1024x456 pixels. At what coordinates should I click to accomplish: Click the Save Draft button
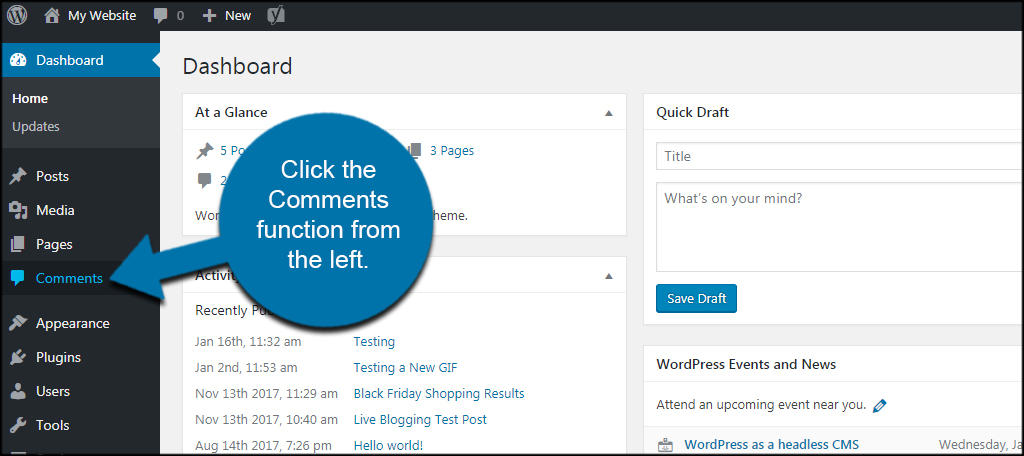pos(696,299)
